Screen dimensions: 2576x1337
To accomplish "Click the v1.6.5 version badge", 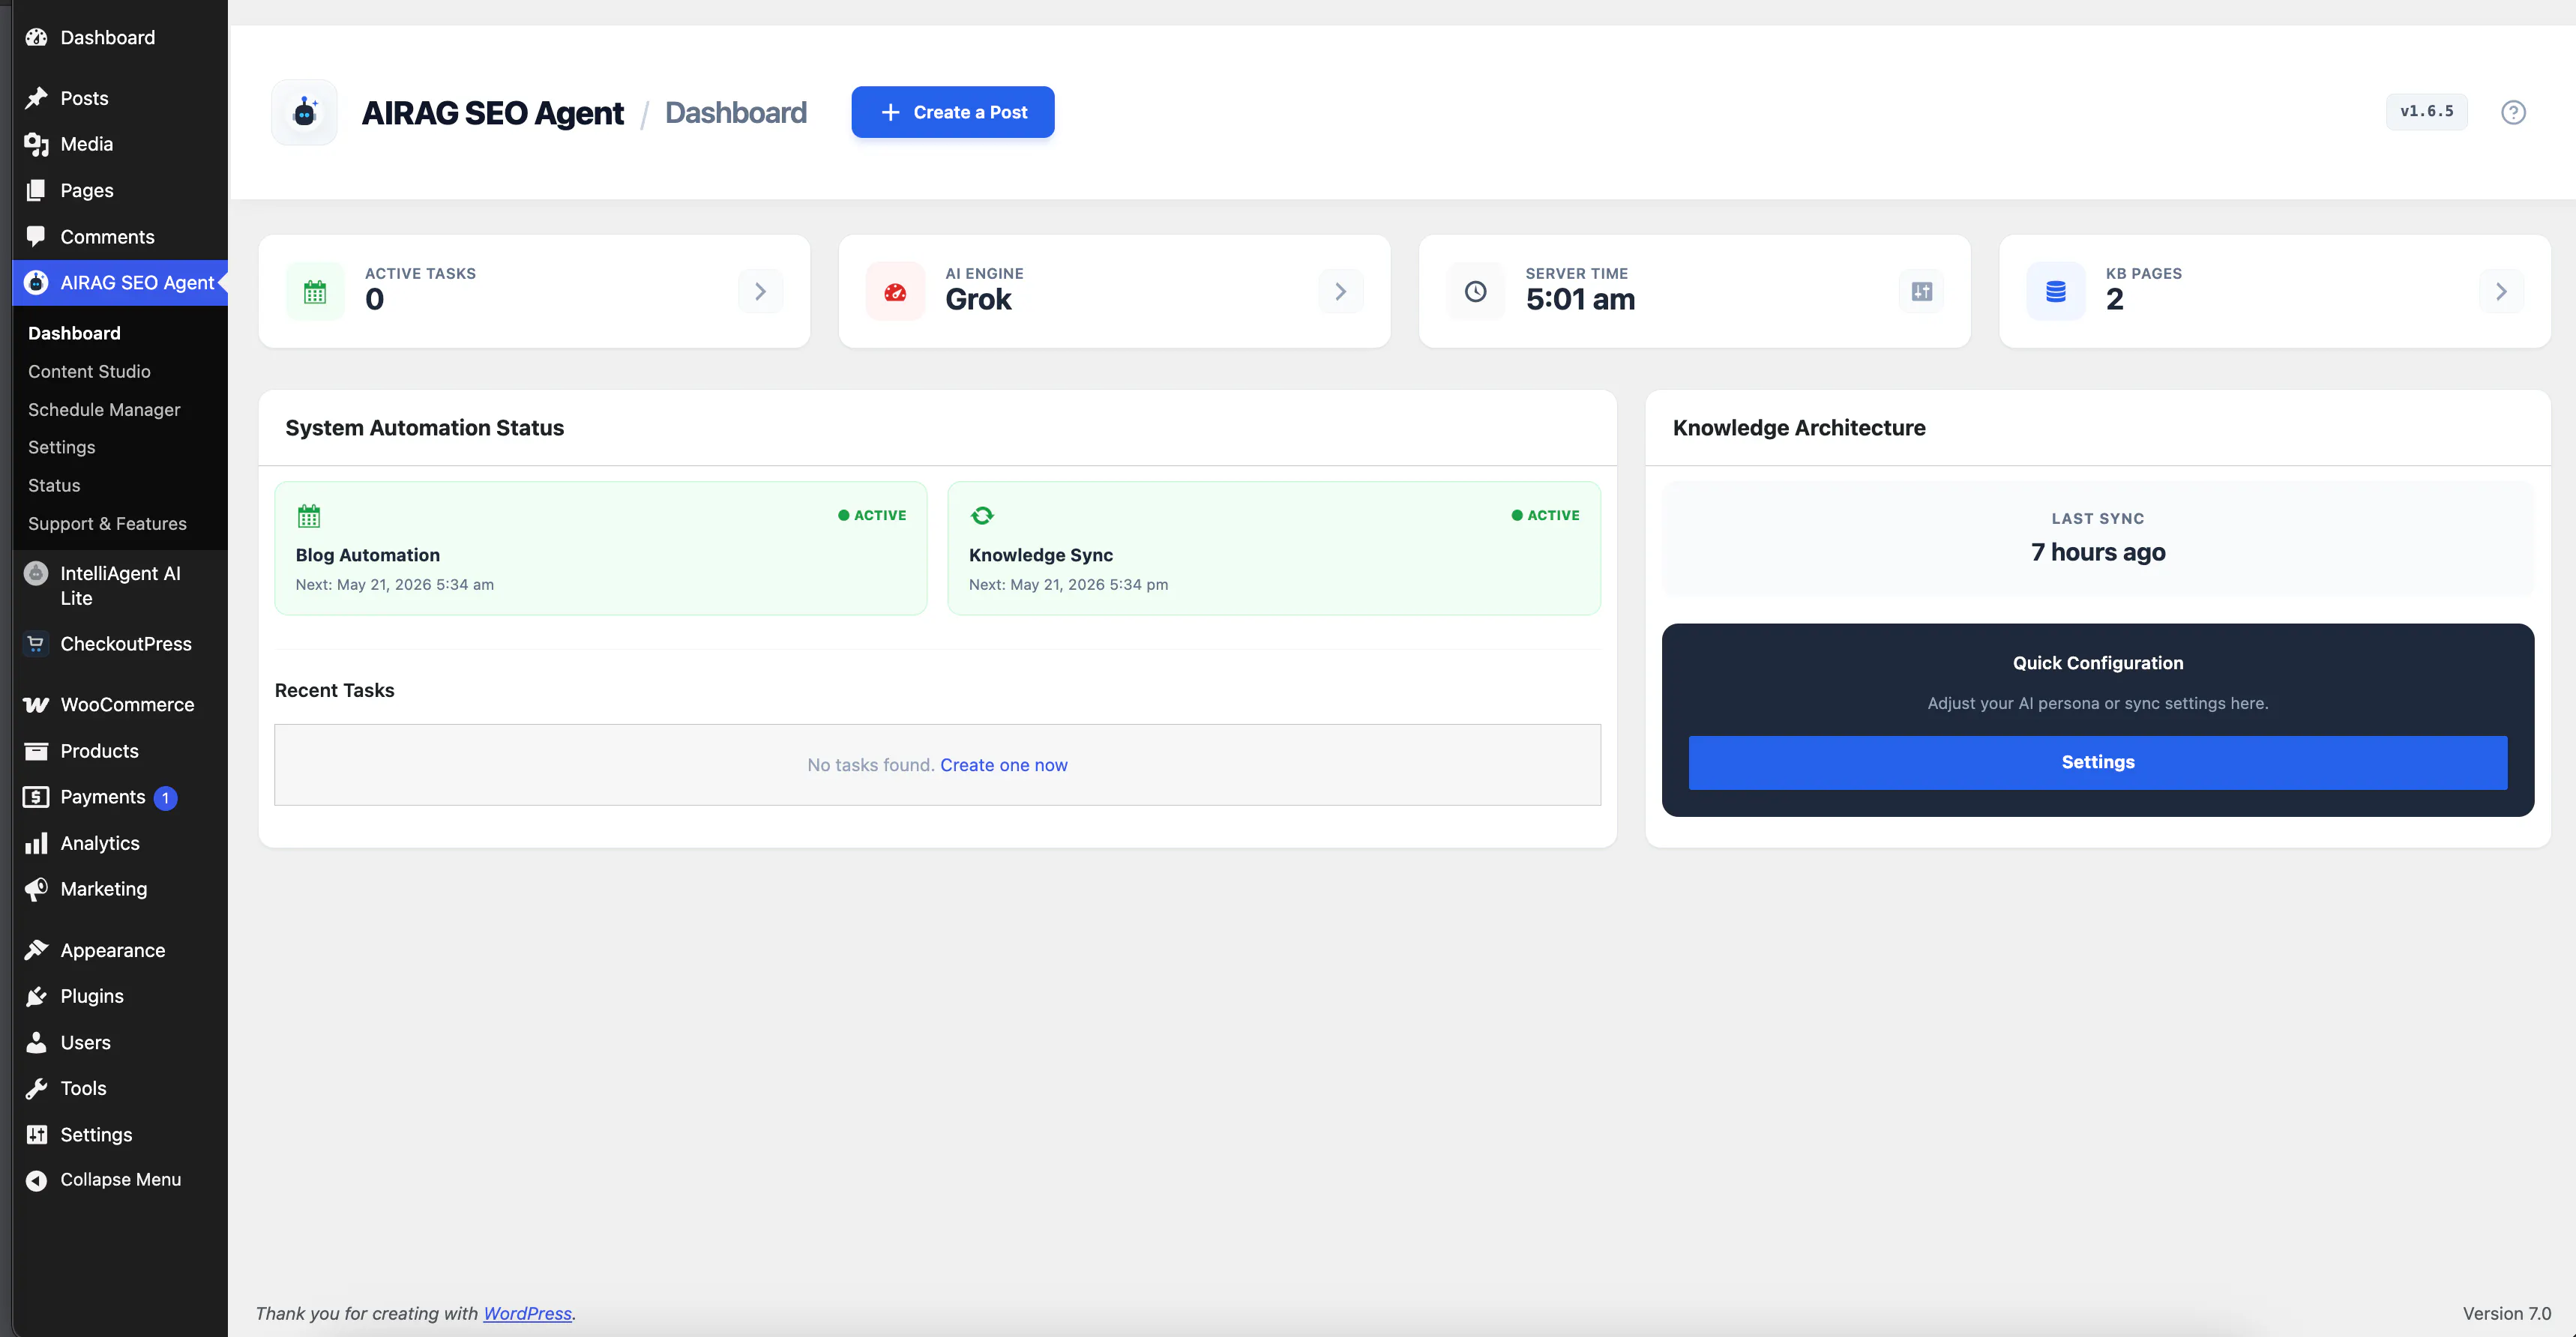I will (x=2426, y=111).
